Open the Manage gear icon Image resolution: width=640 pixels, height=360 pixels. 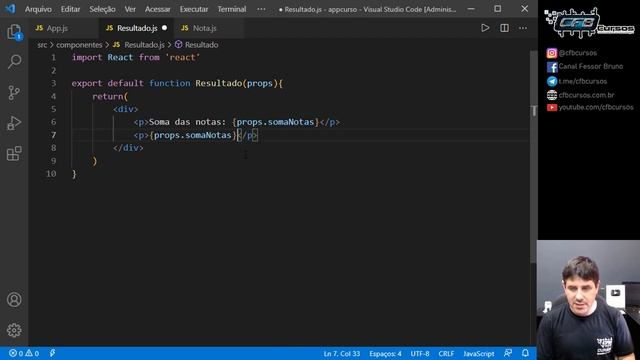point(14,330)
